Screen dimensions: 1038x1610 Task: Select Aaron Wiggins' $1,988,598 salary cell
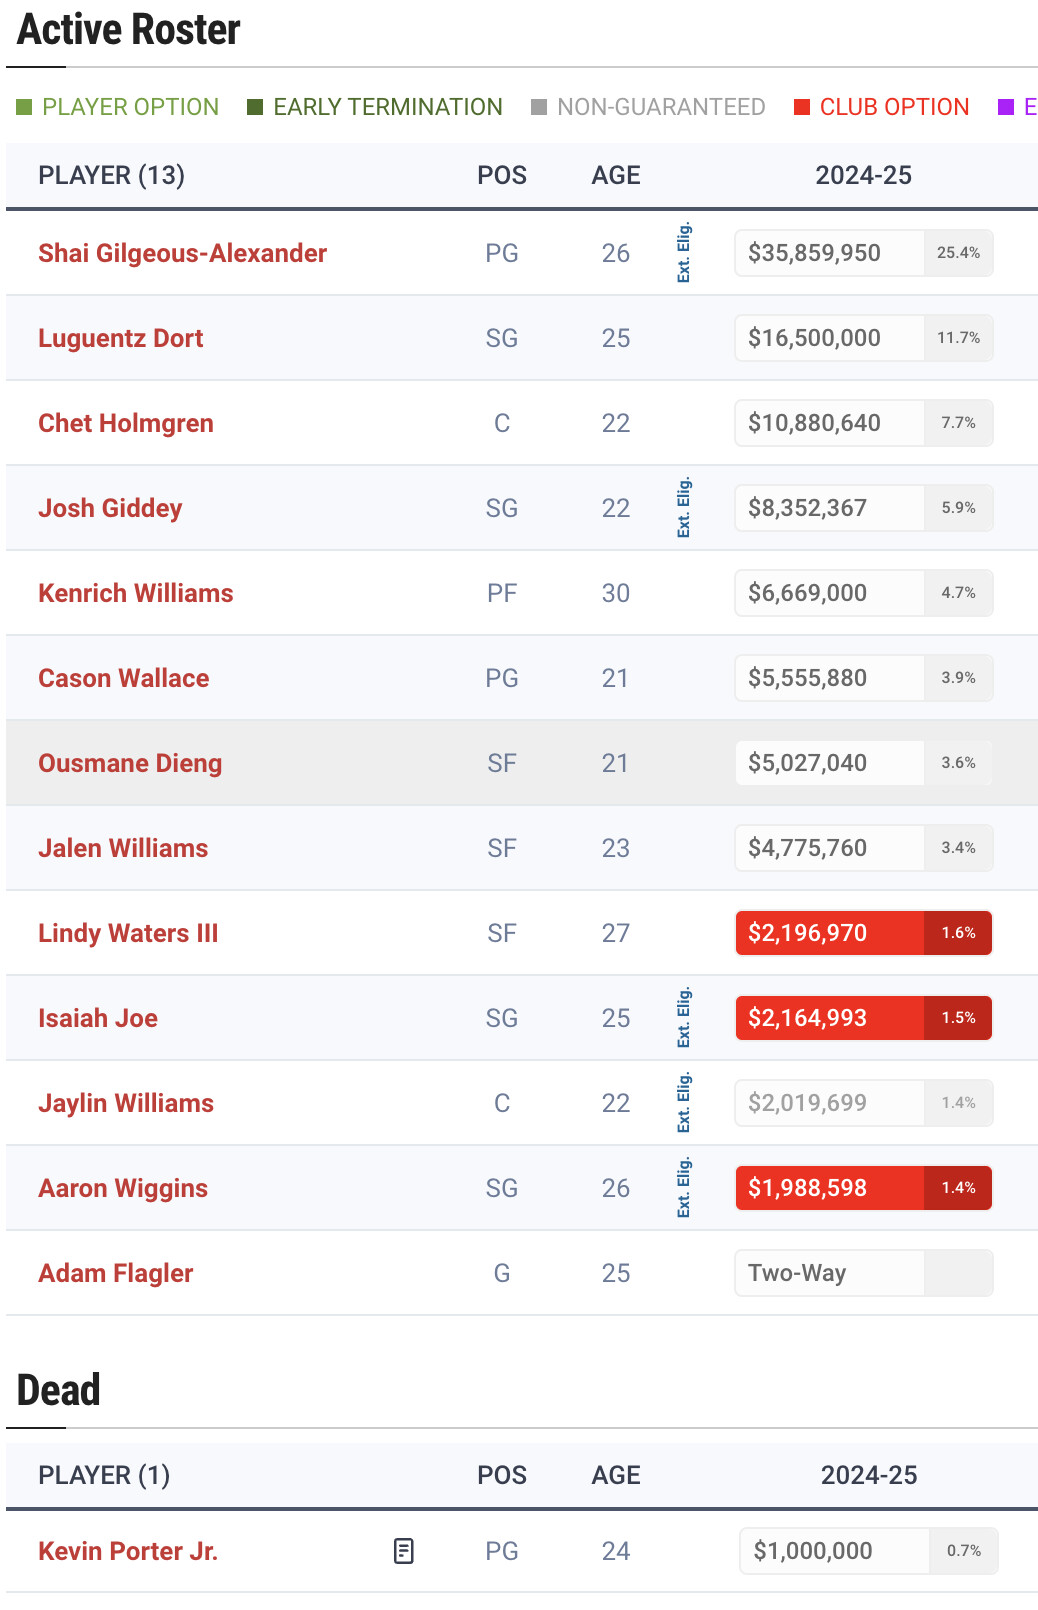point(830,1188)
